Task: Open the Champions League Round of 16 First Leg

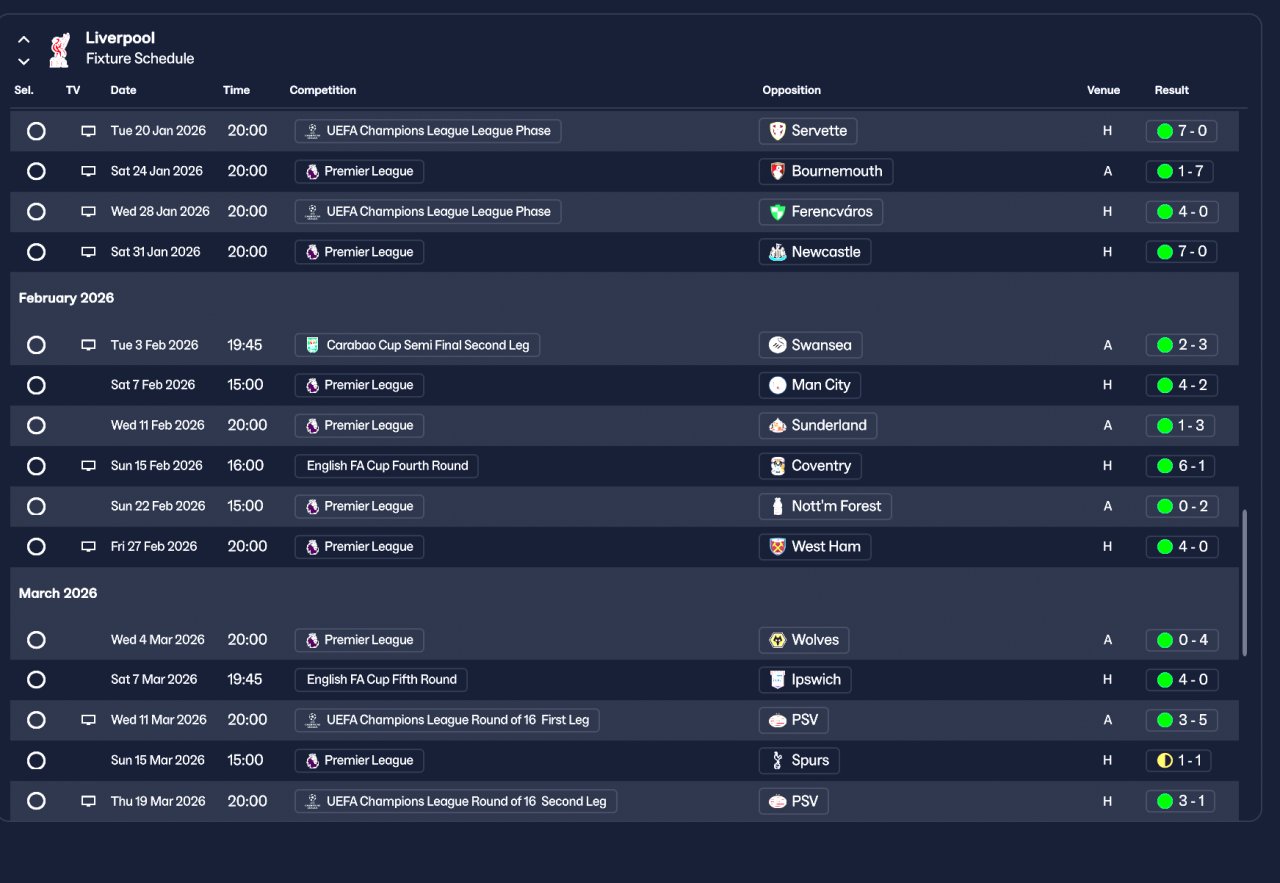Action: coord(447,720)
